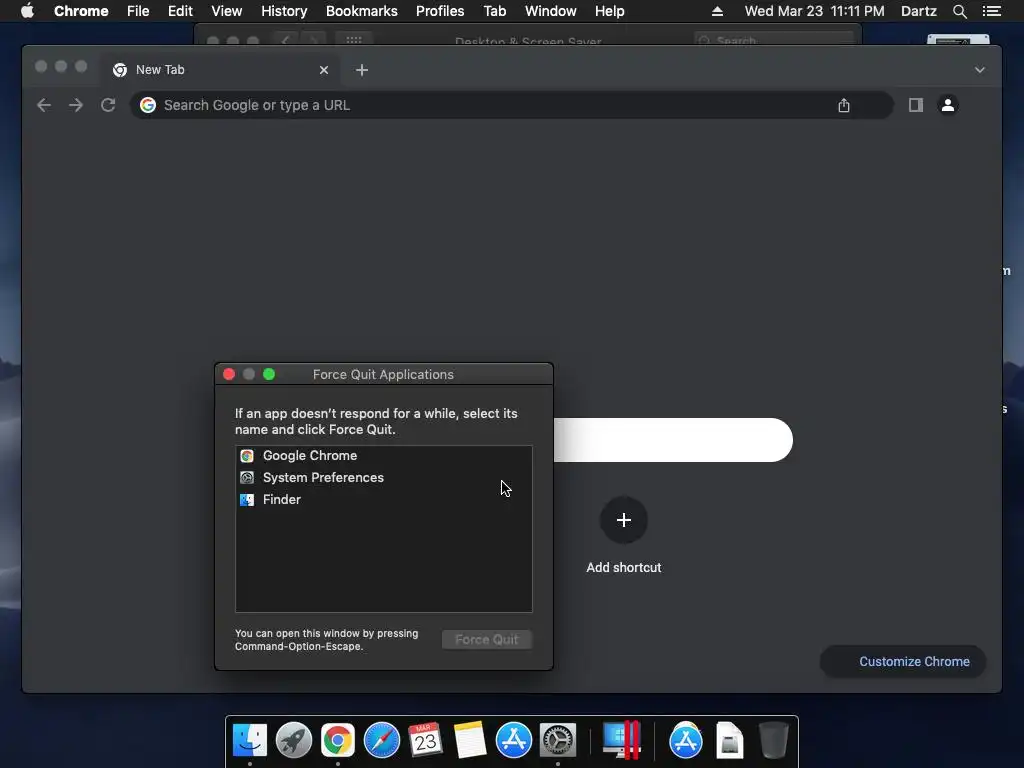Open the Chrome application menu

tap(81, 11)
